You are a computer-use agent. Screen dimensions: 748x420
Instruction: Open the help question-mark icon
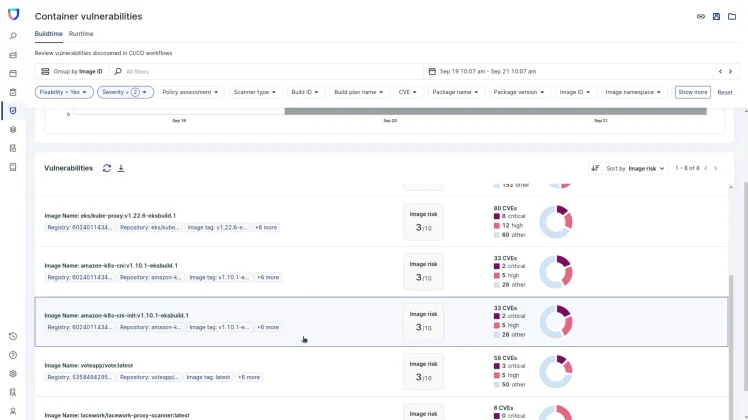(13, 355)
